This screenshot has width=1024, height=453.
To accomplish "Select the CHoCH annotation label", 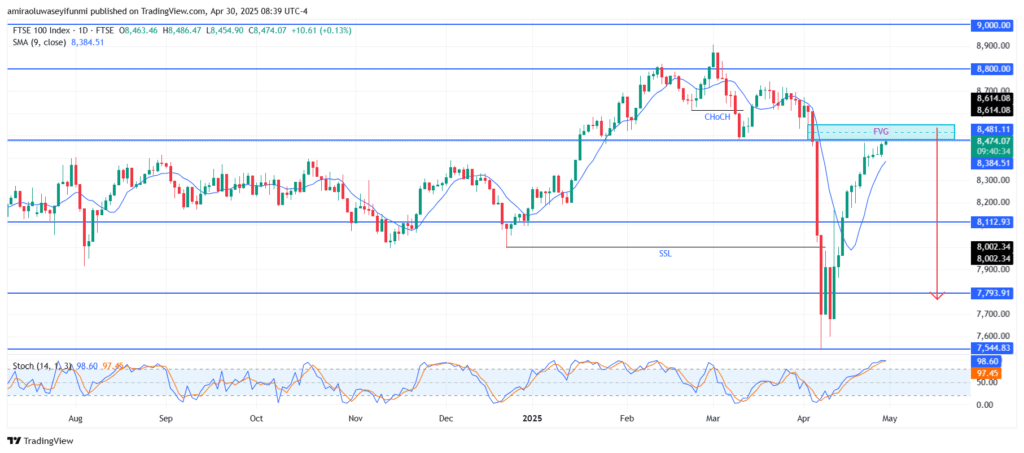I will (x=716, y=117).
